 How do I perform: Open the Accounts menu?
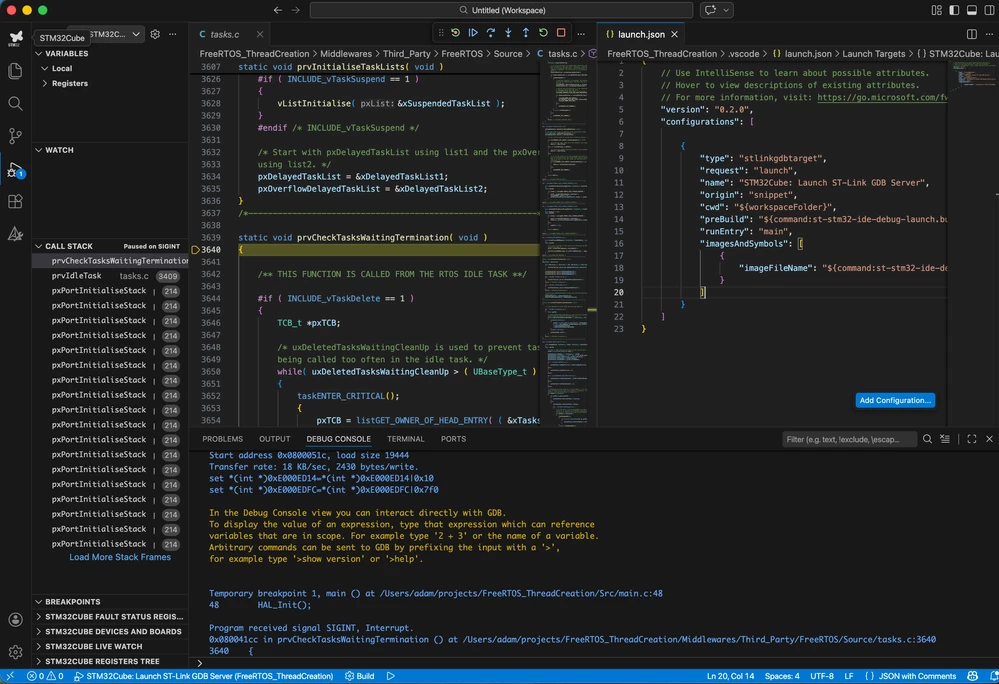tap(15, 620)
